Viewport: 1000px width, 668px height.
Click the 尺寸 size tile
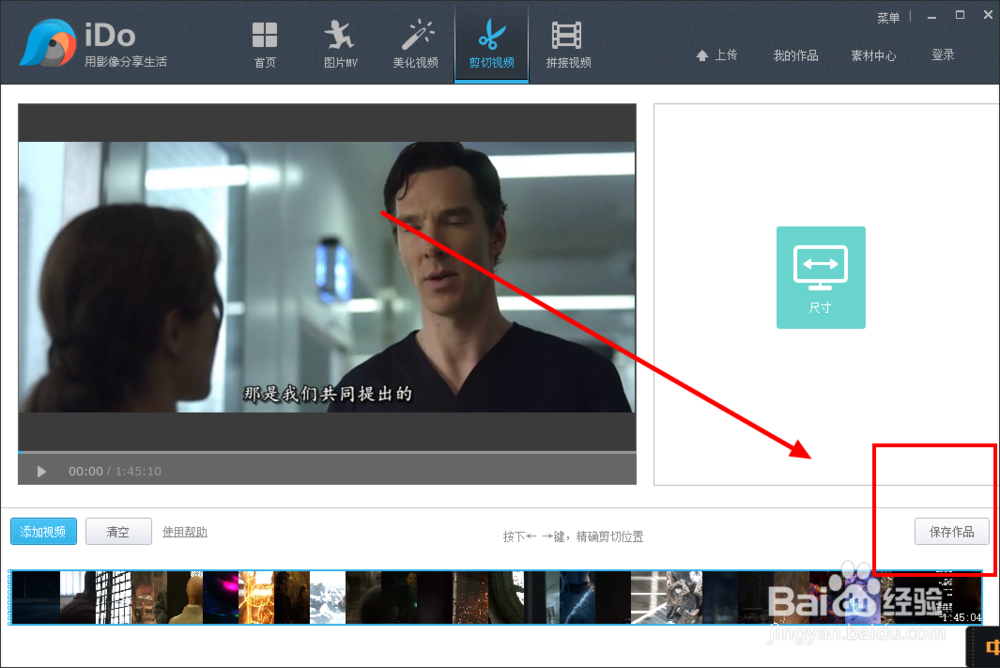pyautogui.click(x=821, y=278)
